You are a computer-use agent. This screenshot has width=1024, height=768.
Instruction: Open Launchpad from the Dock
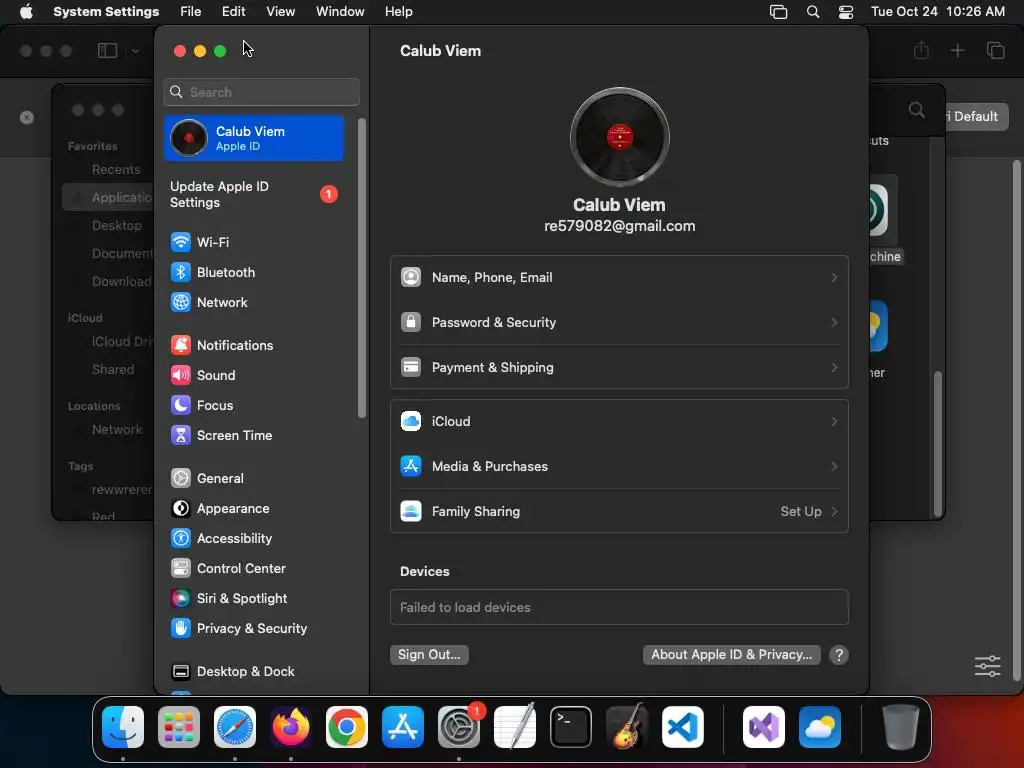pyautogui.click(x=179, y=727)
